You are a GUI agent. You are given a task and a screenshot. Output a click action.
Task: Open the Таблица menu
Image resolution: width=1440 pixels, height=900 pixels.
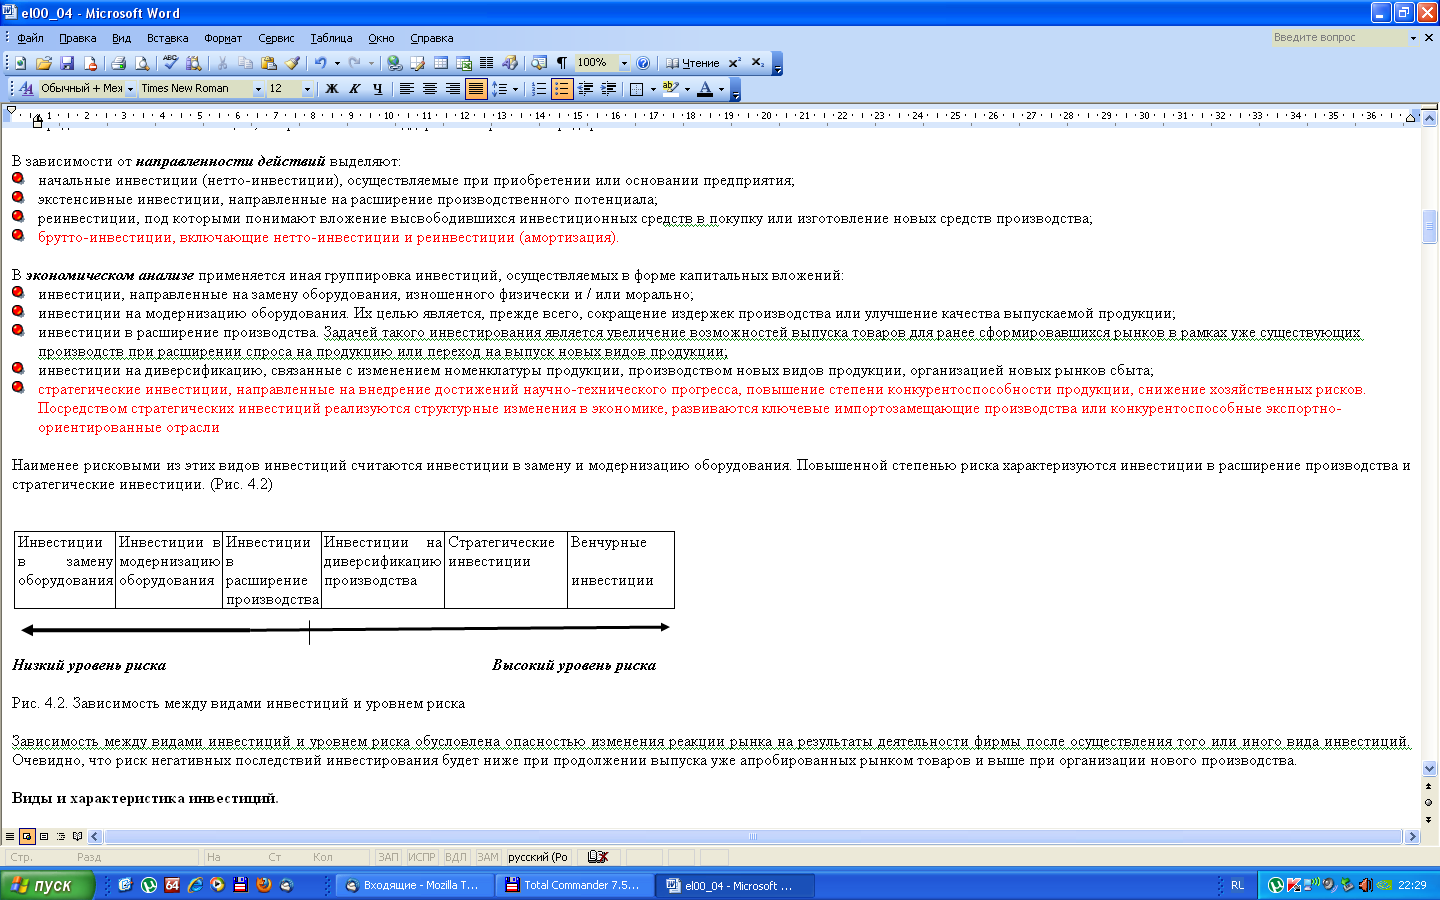pos(331,38)
